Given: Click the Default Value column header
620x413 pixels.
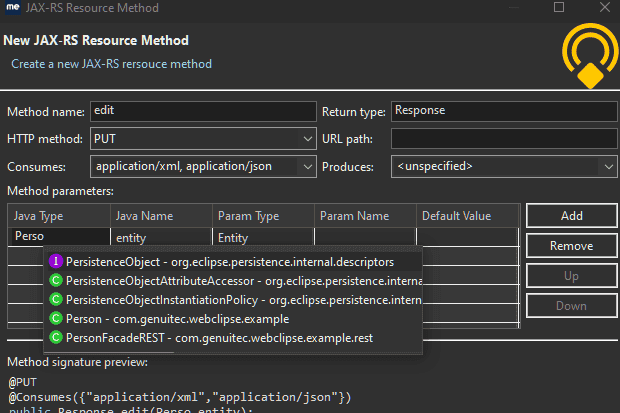Looking at the screenshot, I should pos(468,216).
